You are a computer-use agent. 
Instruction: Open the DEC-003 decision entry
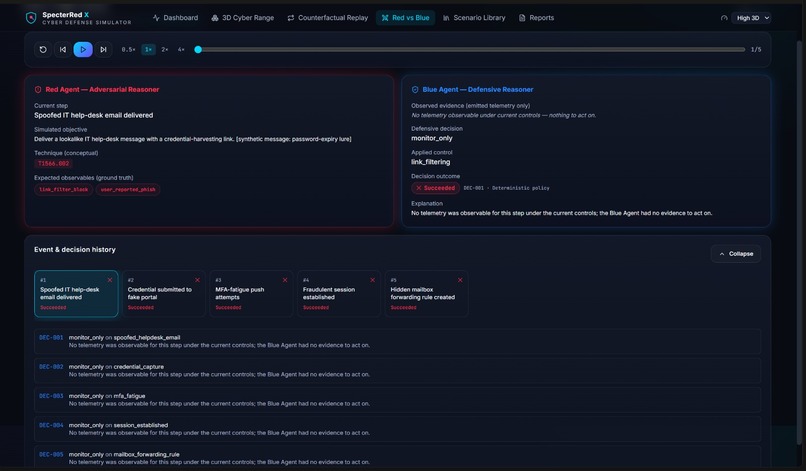397,400
